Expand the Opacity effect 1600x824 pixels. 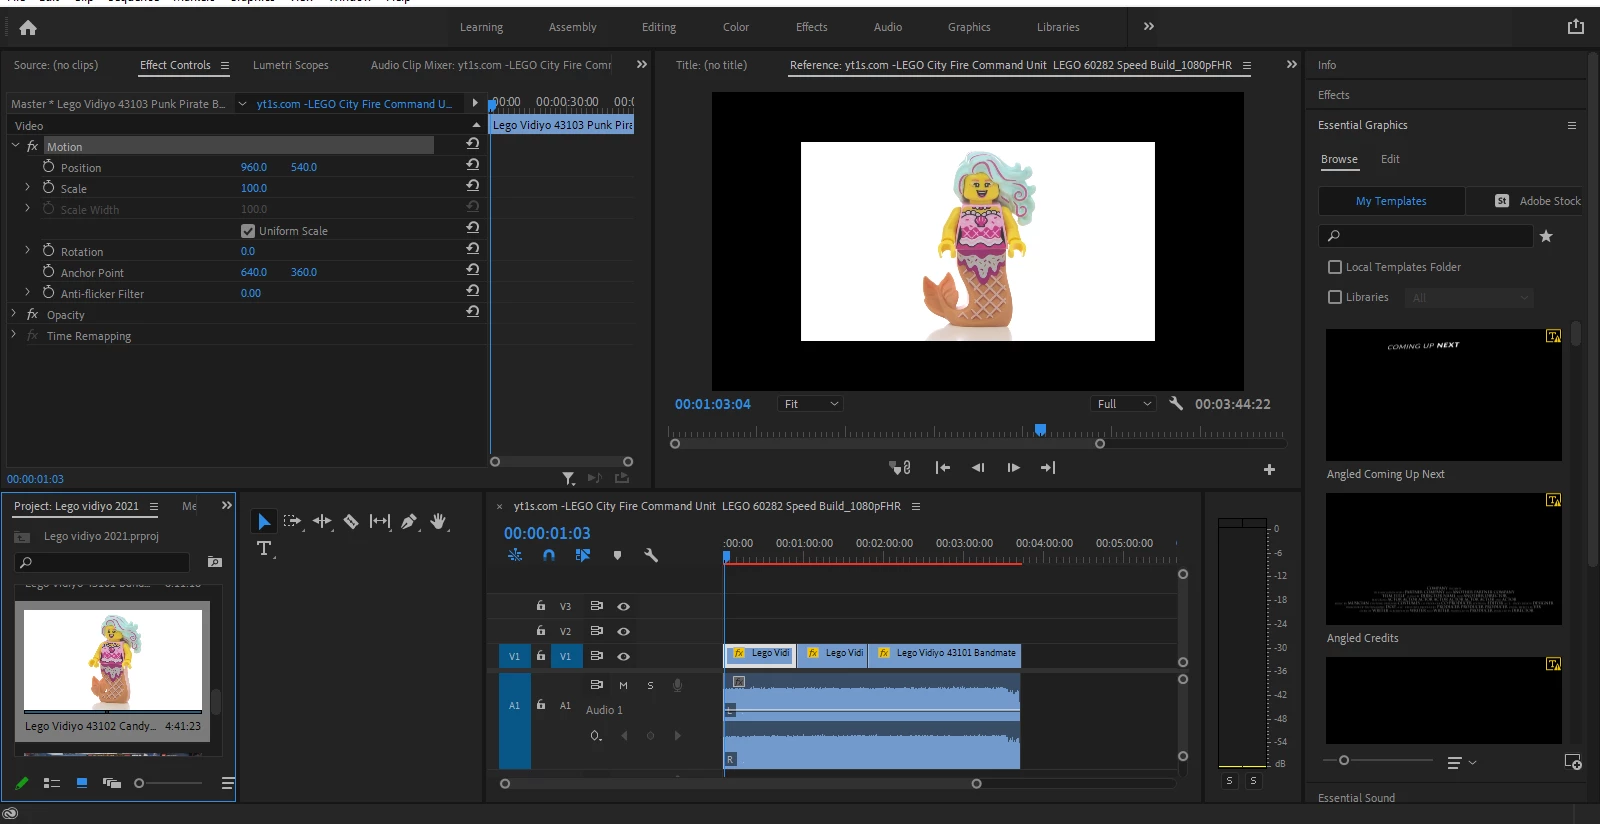(x=14, y=313)
